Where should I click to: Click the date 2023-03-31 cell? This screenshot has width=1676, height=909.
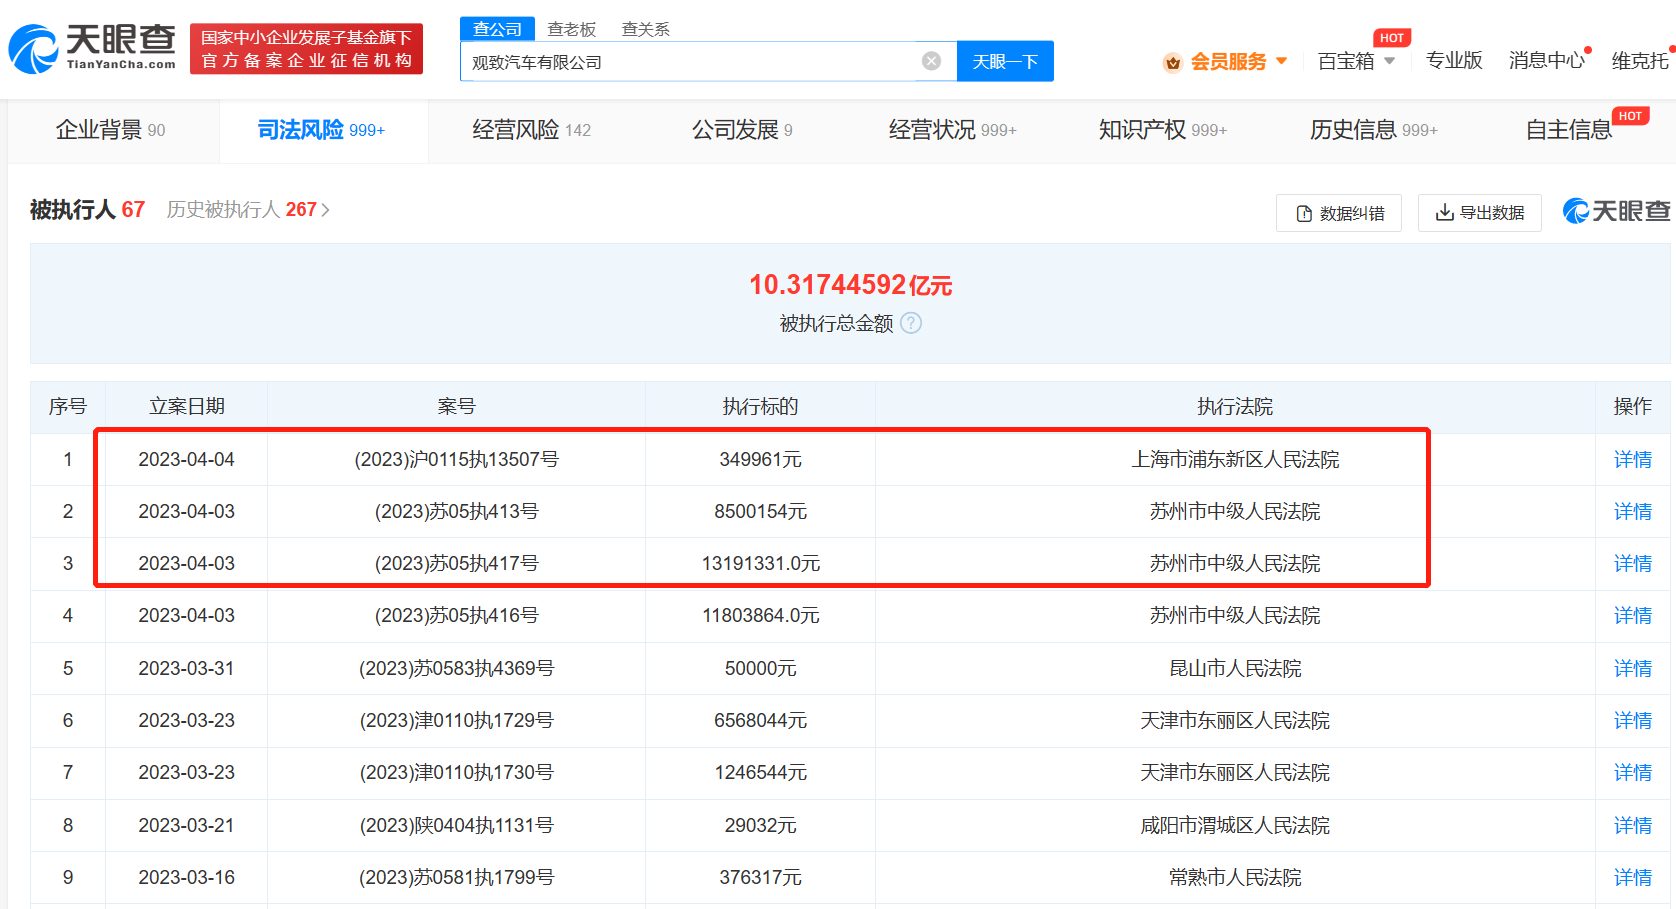click(x=186, y=668)
